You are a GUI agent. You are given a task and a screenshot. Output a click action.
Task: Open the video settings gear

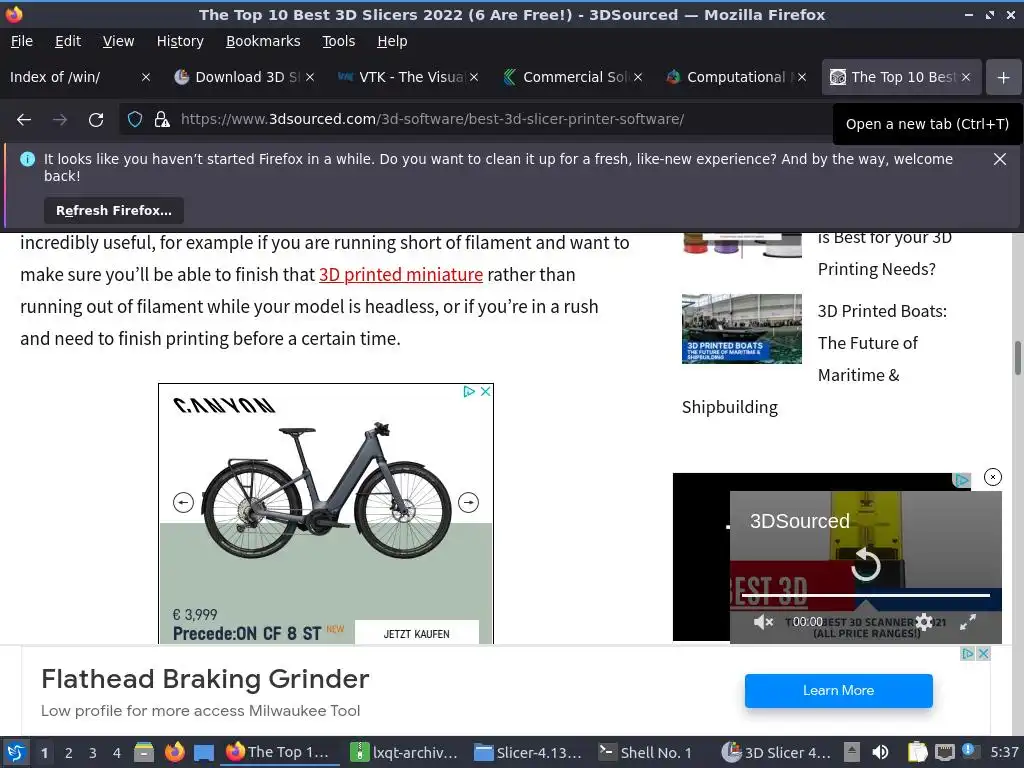coord(924,622)
